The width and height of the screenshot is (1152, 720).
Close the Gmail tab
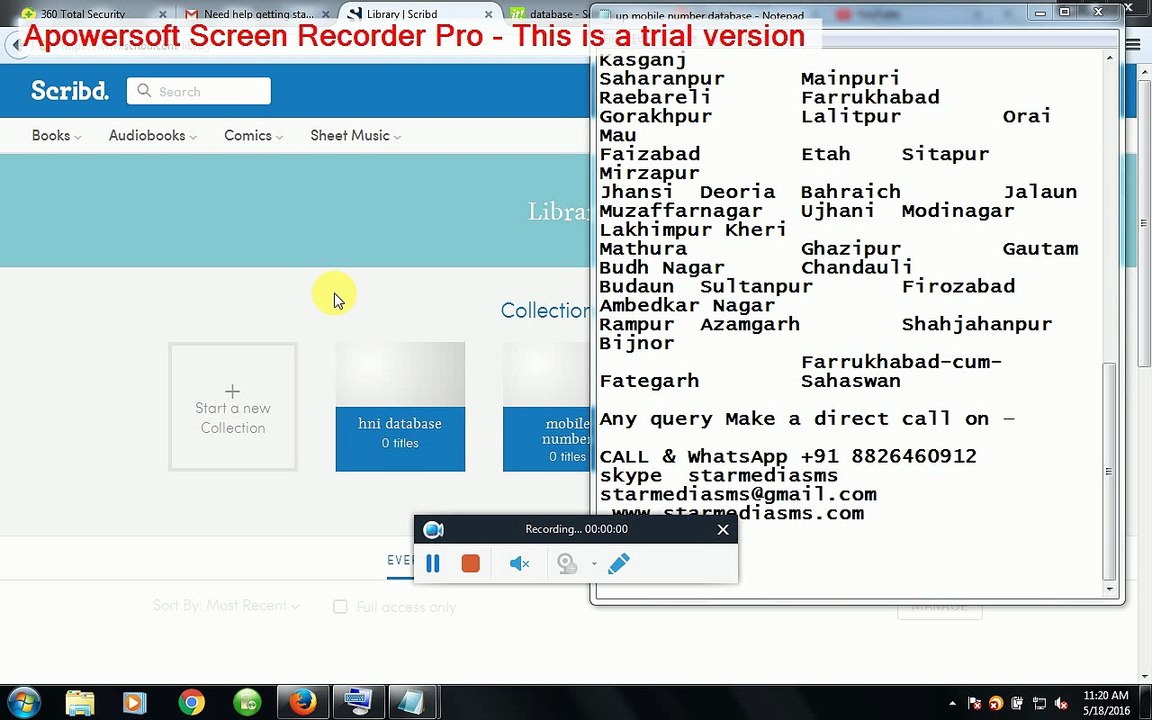(326, 14)
